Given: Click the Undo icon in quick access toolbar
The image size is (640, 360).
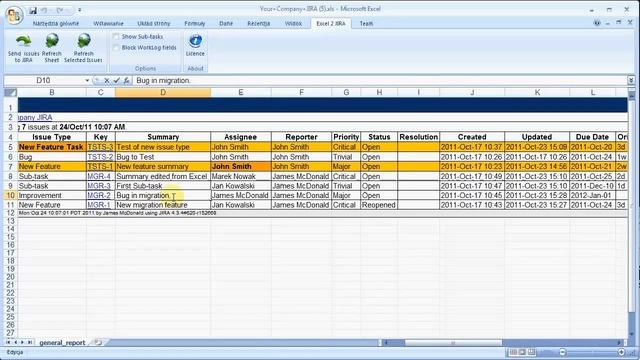Looking at the screenshot, I should pos(44,10).
